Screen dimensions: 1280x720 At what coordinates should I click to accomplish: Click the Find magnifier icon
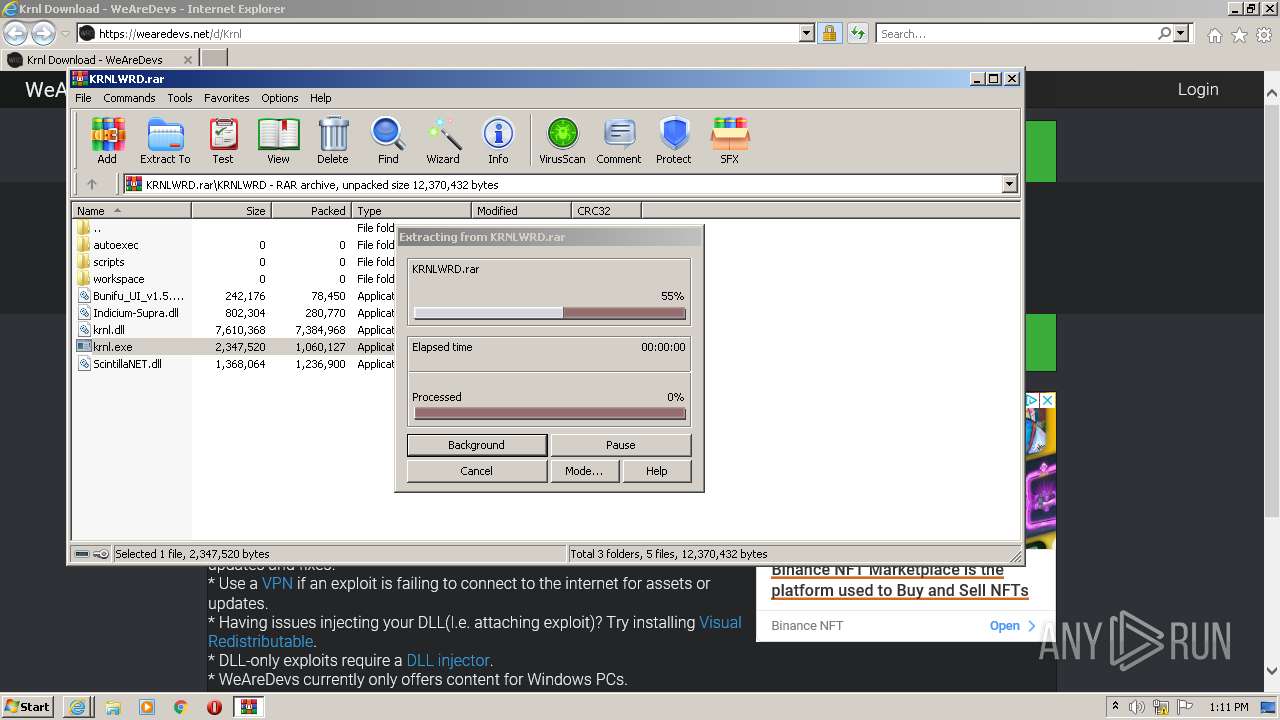tap(388, 140)
